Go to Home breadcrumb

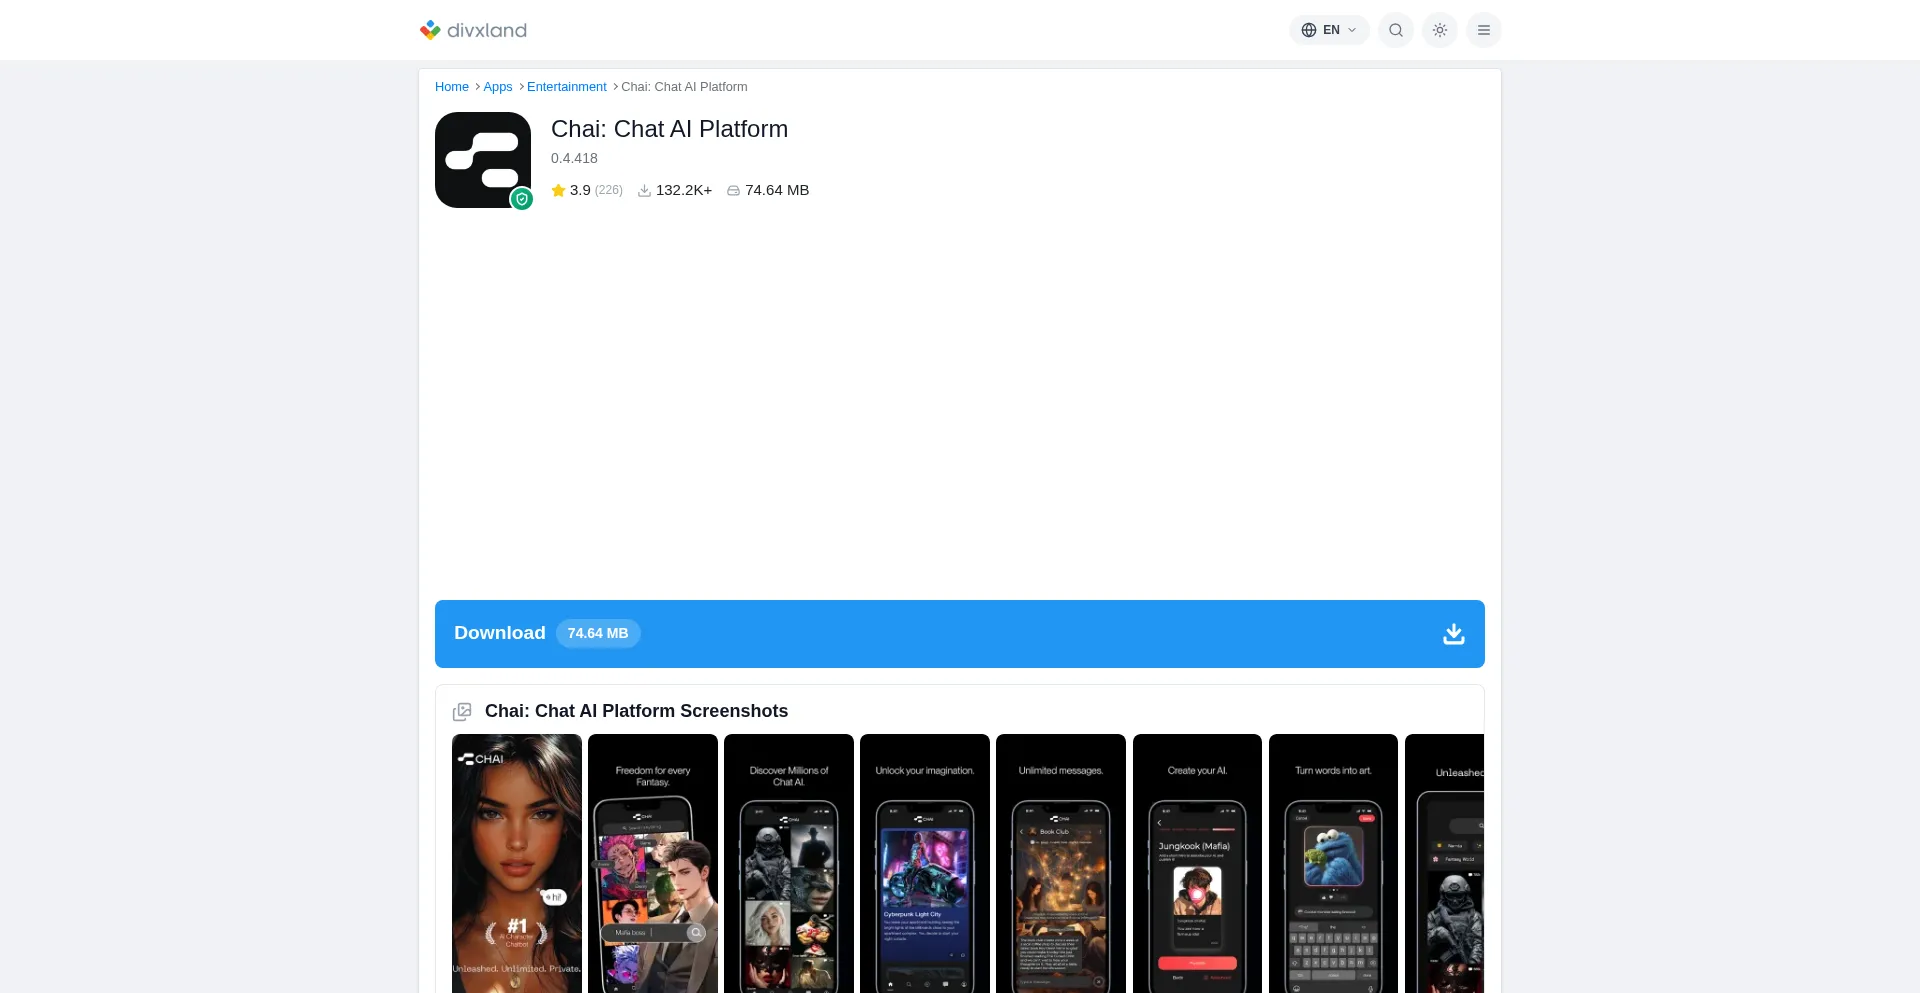(452, 87)
